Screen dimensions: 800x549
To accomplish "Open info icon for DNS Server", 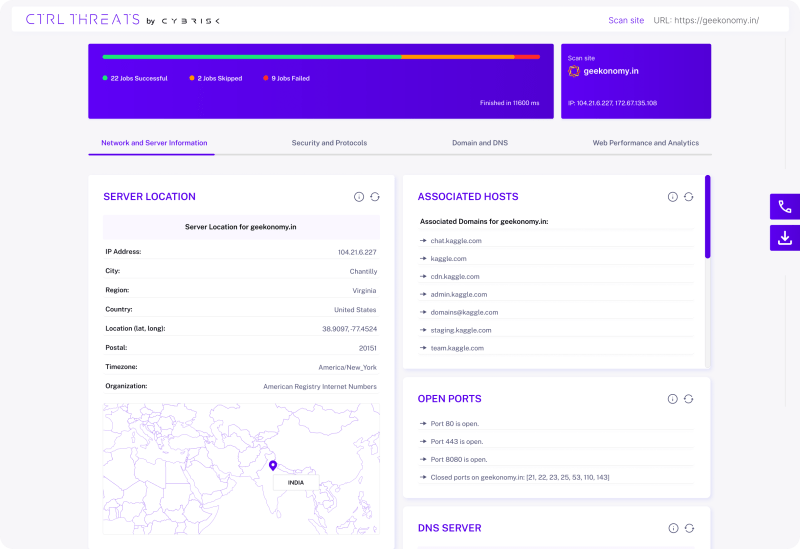I will coord(673,528).
